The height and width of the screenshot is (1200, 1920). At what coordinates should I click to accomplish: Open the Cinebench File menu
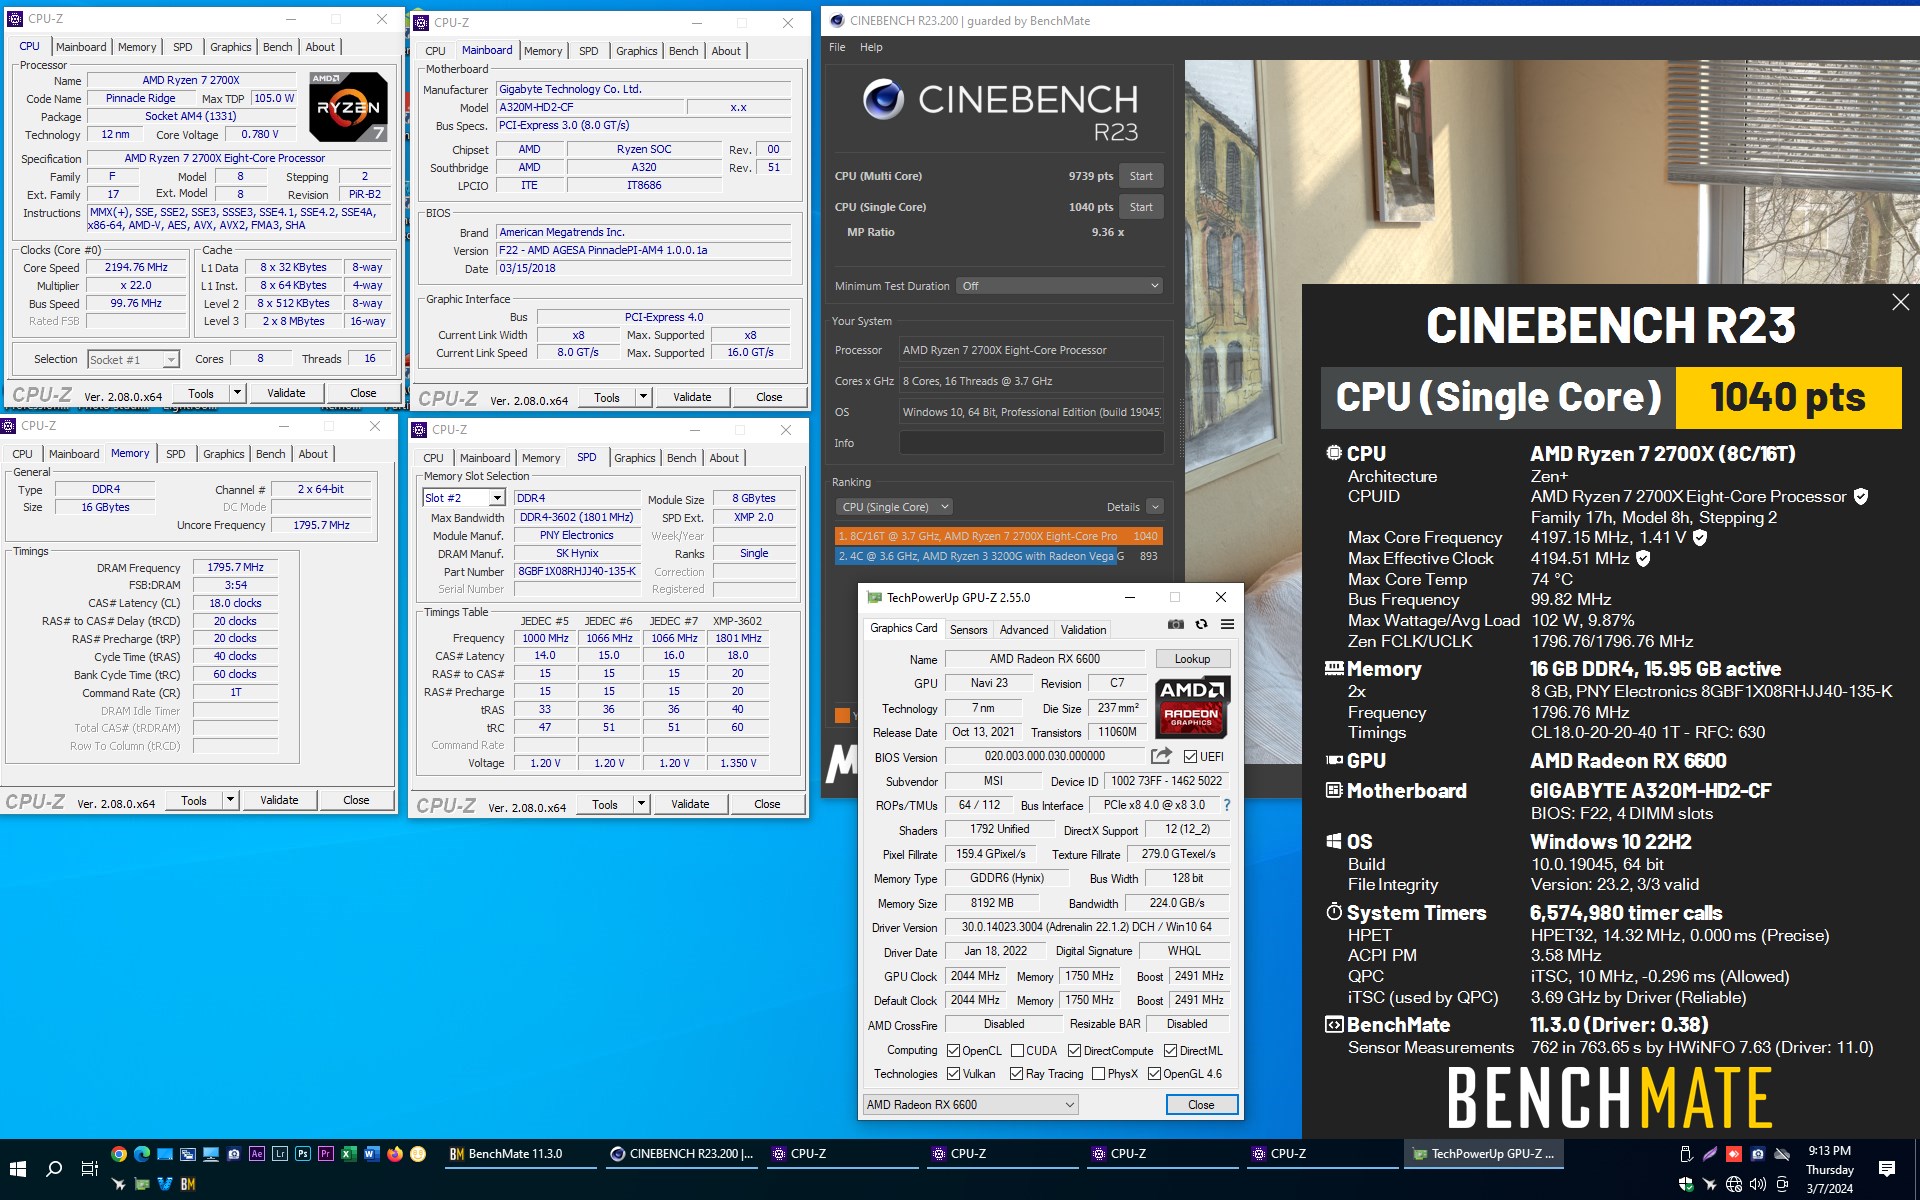click(x=837, y=47)
